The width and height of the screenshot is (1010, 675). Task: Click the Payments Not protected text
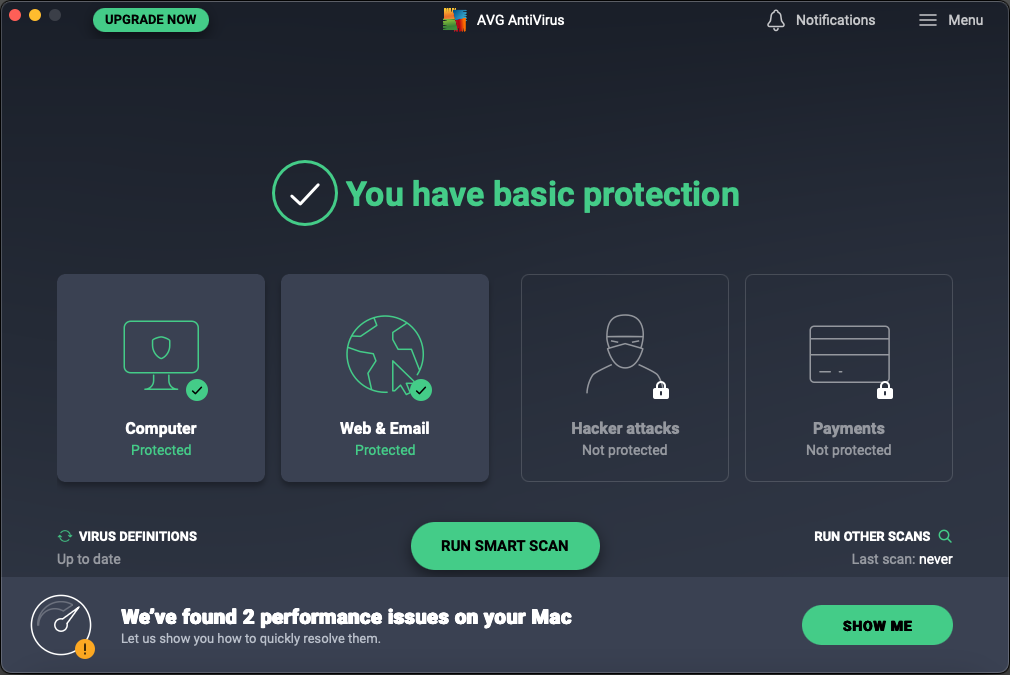click(x=848, y=450)
